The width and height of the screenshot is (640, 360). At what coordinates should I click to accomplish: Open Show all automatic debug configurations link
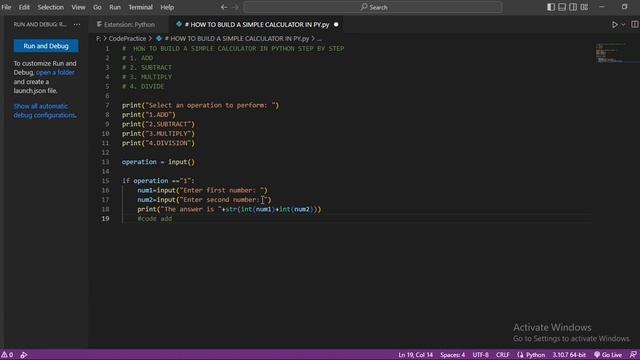[x=44, y=111]
